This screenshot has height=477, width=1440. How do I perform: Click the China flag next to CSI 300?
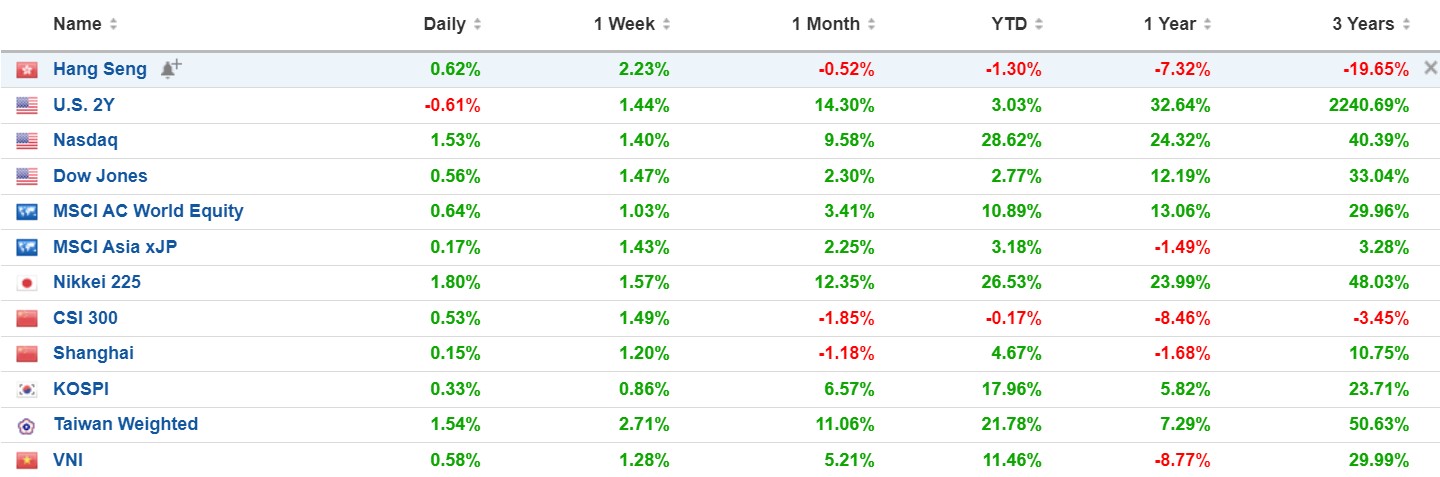(x=27, y=319)
